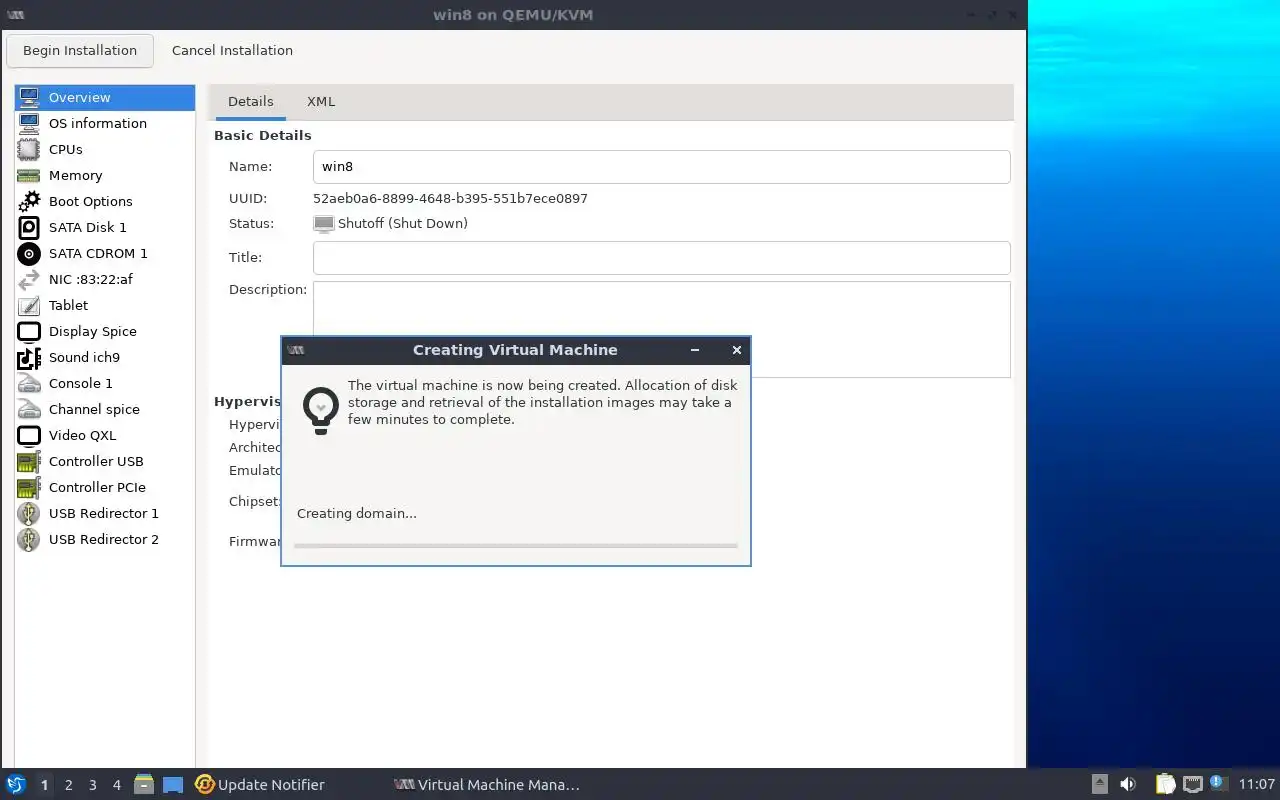1280x800 pixels.
Task: Click the 11:07 clock in the taskbar
Action: tap(1257, 784)
